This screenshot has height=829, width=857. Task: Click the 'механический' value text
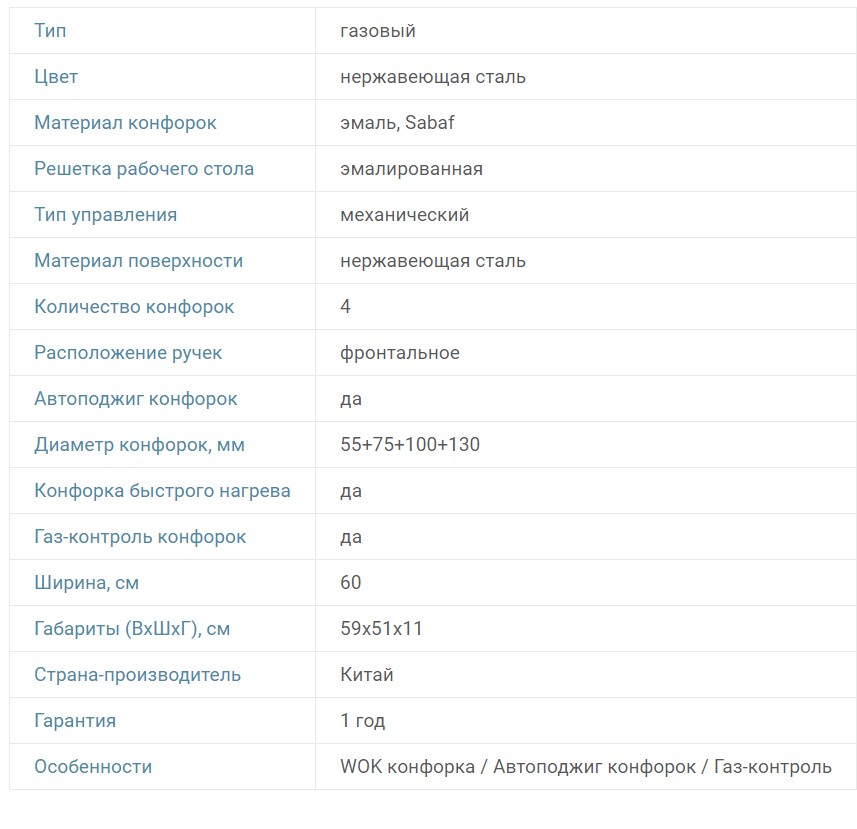(404, 215)
